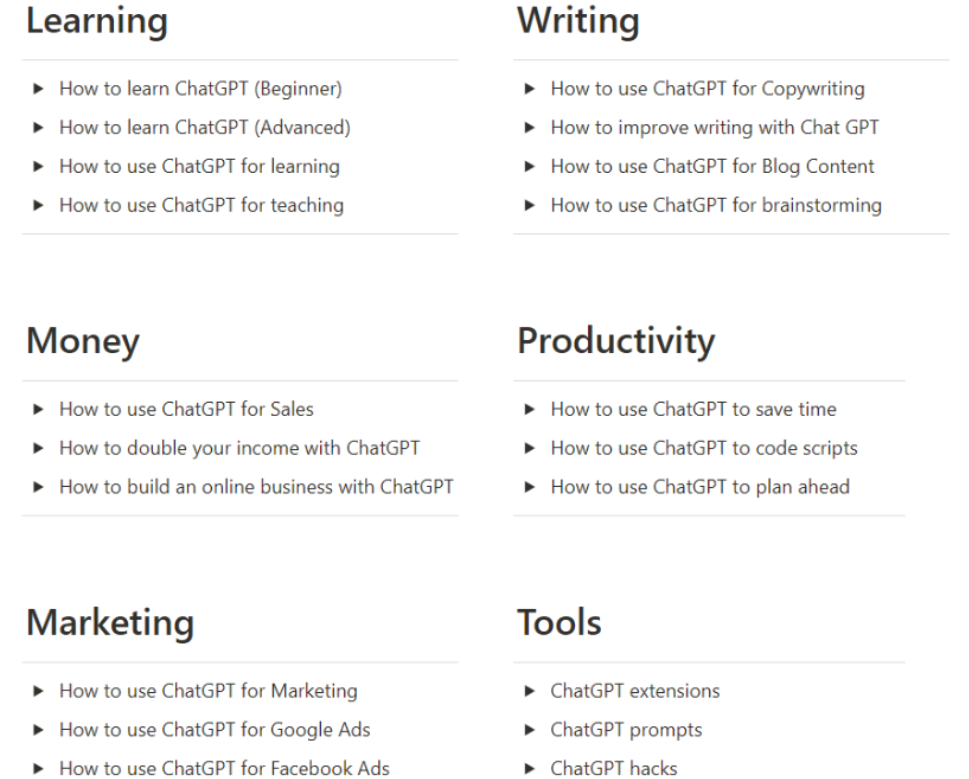Screen dimensions: 969x779
Task: Expand the 'ChatGPT to plan ahead' triangle
Action: point(530,487)
